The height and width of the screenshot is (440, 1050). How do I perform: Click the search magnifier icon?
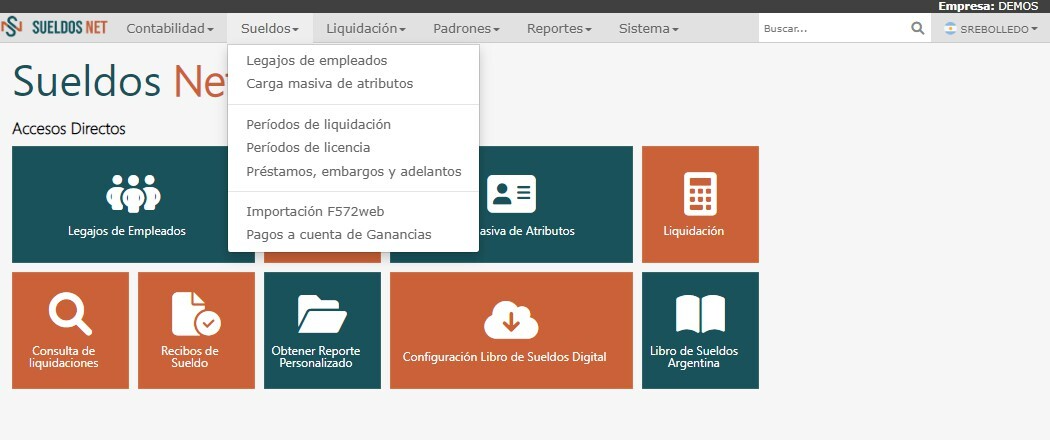917,28
